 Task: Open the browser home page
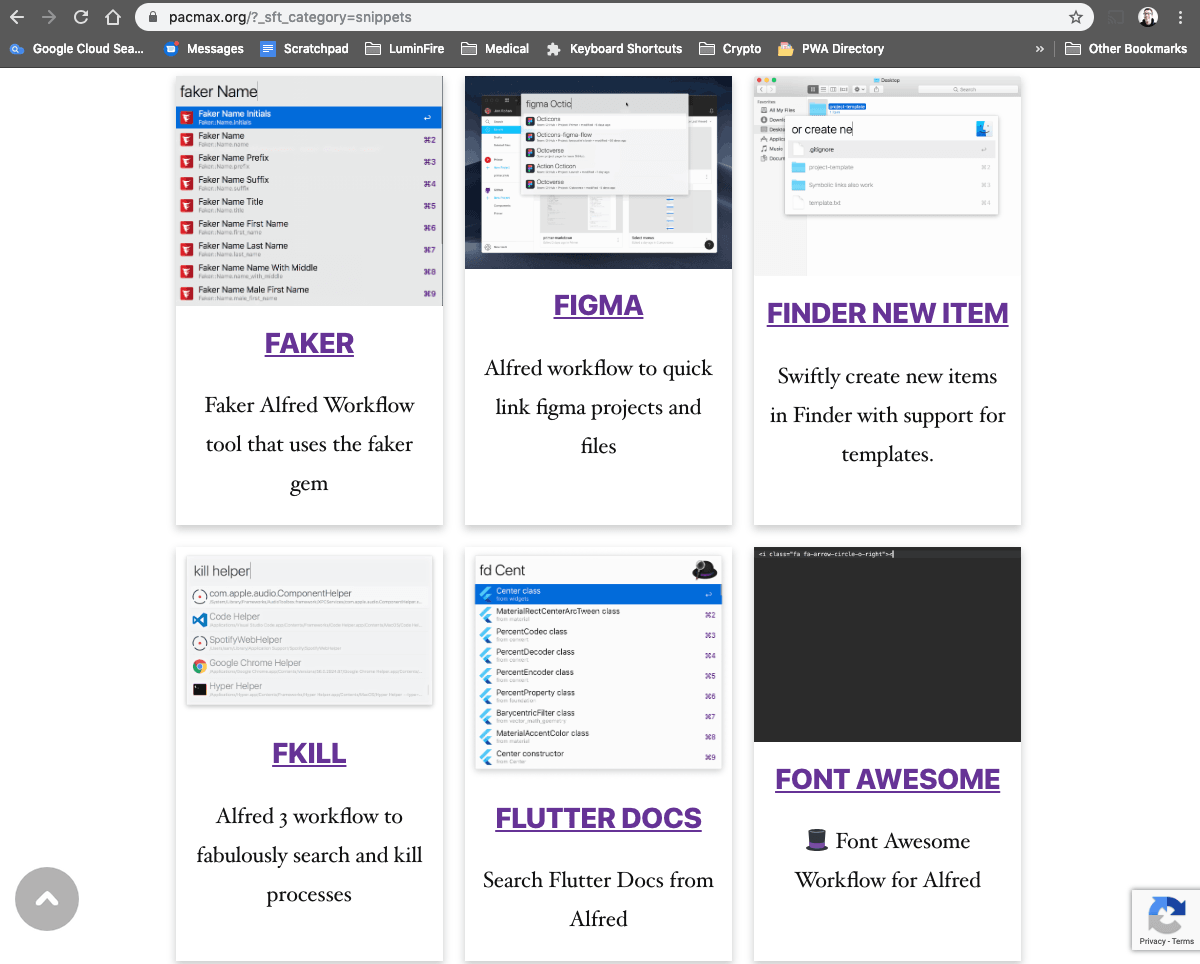[x=113, y=17]
